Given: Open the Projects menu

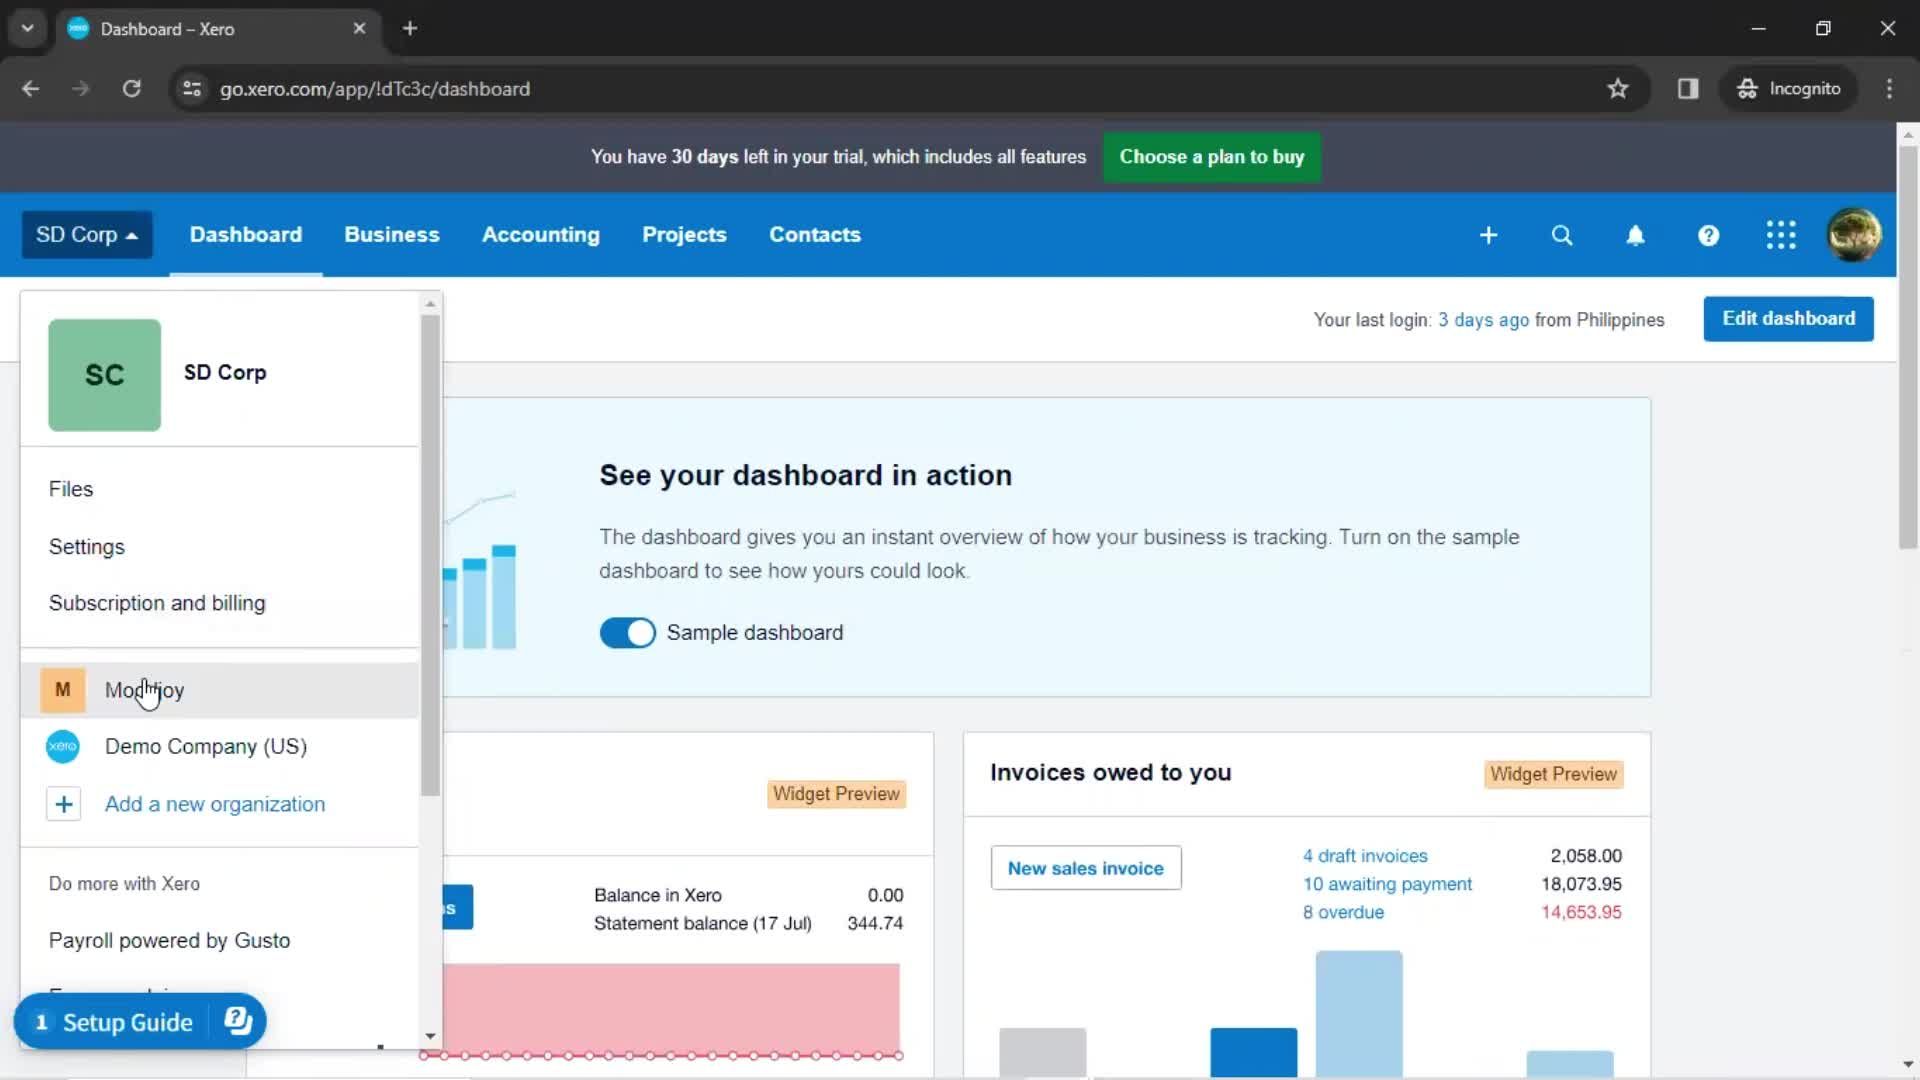Looking at the screenshot, I should pos(684,235).
